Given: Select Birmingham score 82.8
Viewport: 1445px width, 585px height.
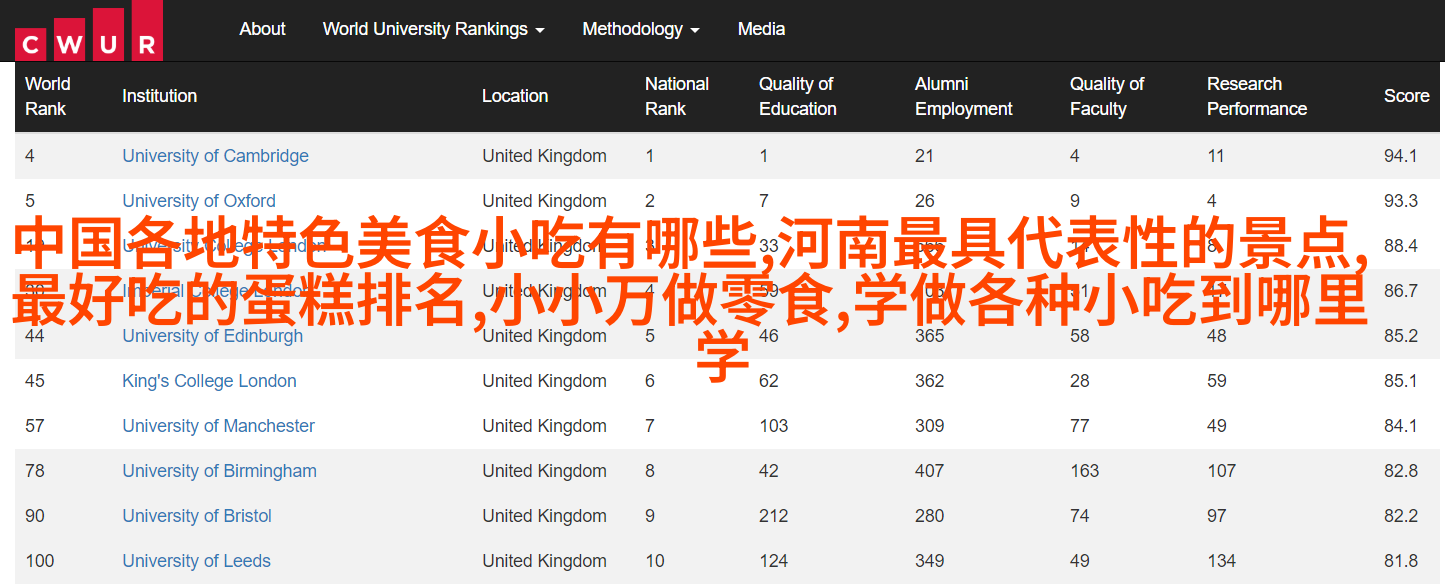Looking at the screenshot, I should point(1401,471).
